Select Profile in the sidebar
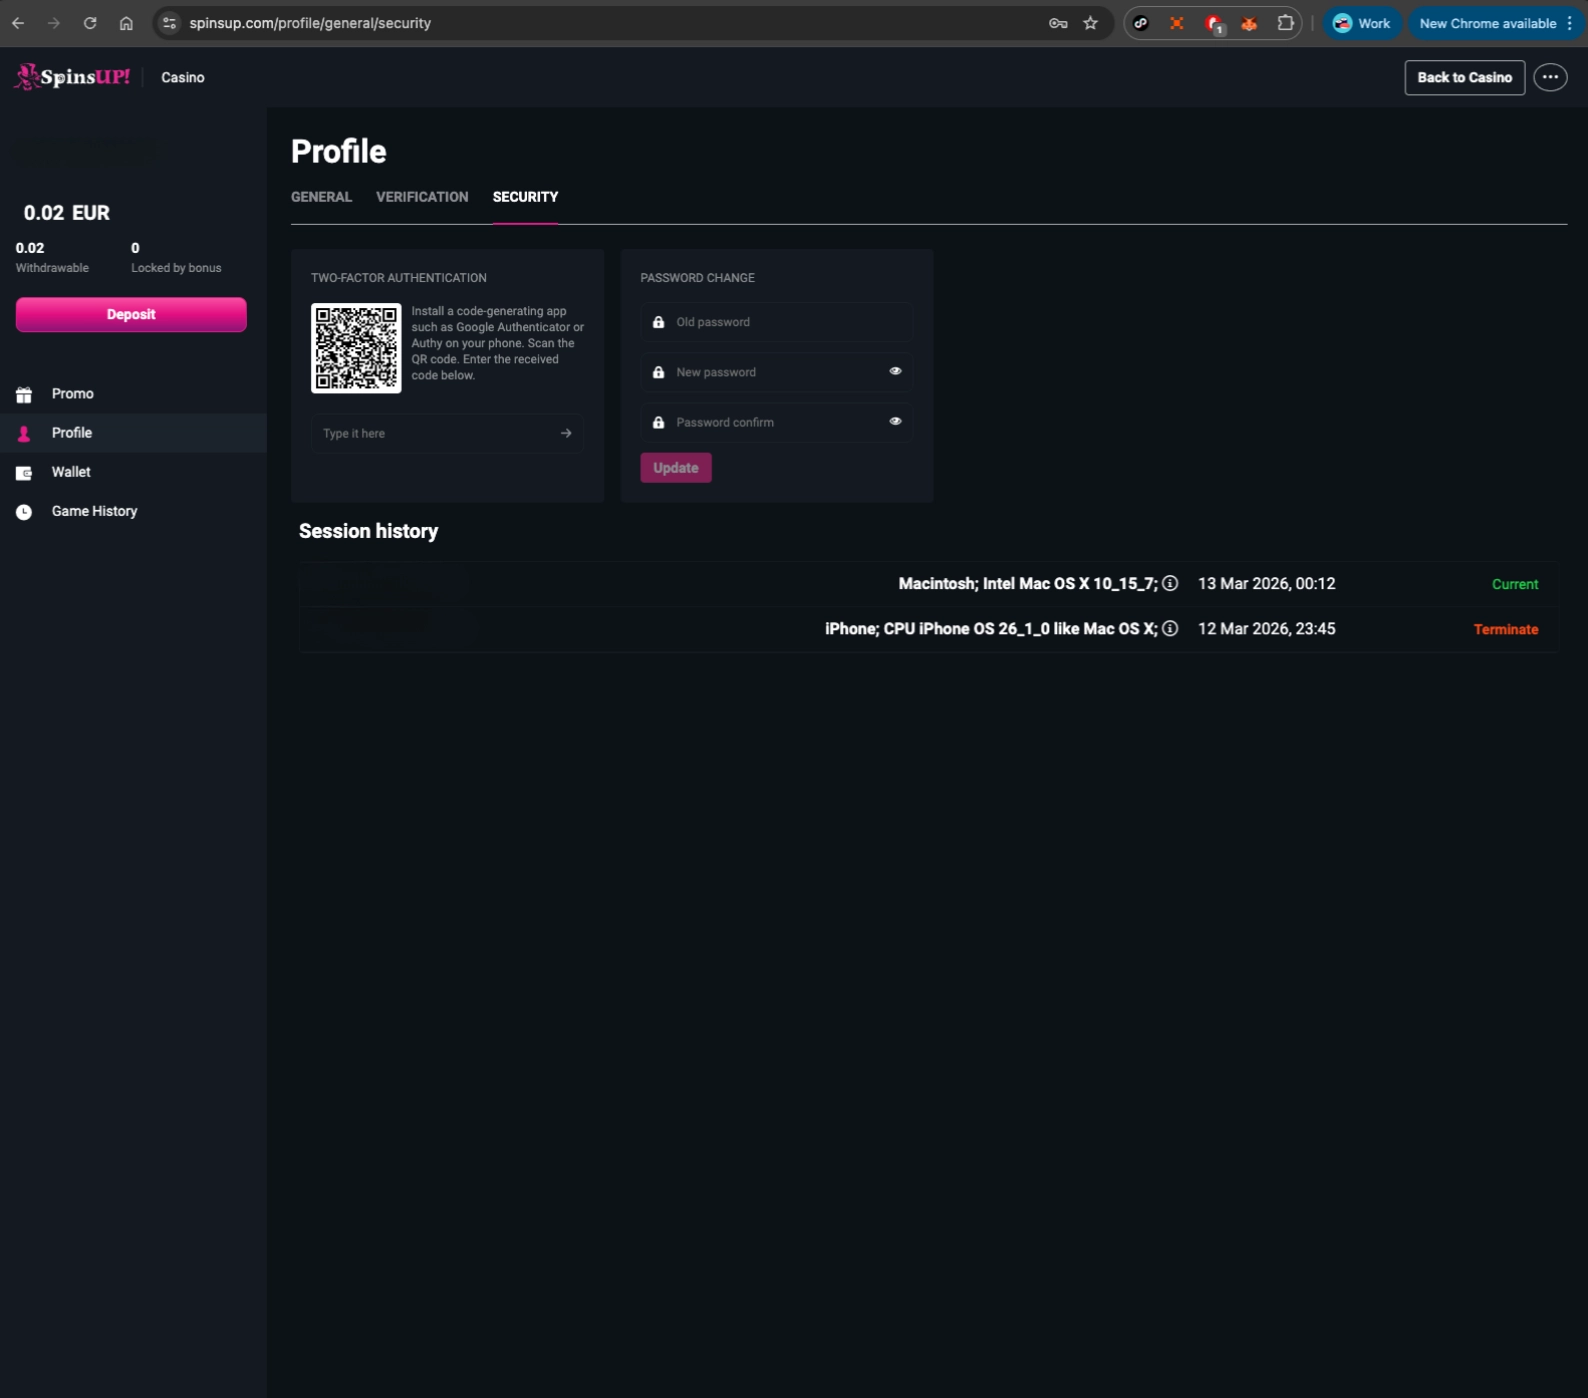 coord(133,433)
